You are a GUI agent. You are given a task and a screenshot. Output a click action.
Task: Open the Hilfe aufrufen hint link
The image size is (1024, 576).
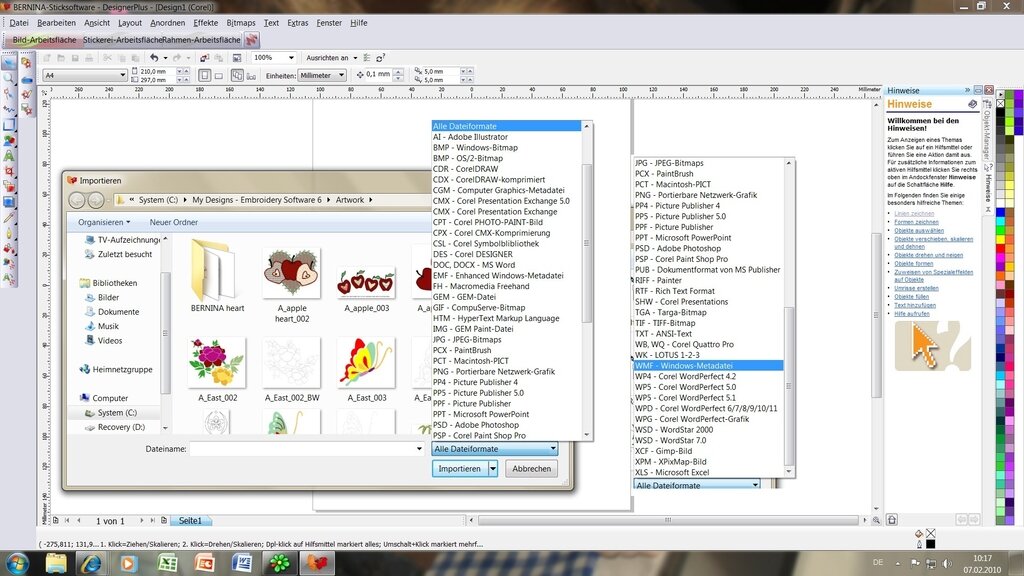point(912,313)
